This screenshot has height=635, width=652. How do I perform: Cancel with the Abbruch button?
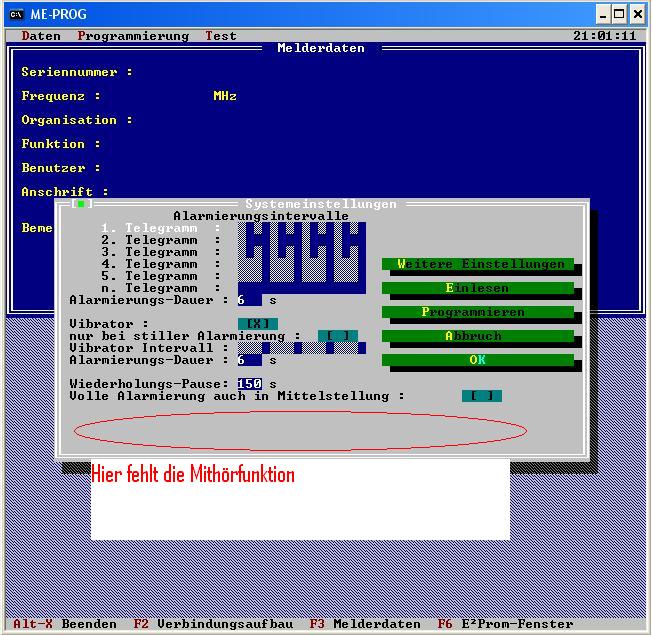(478, 336)
